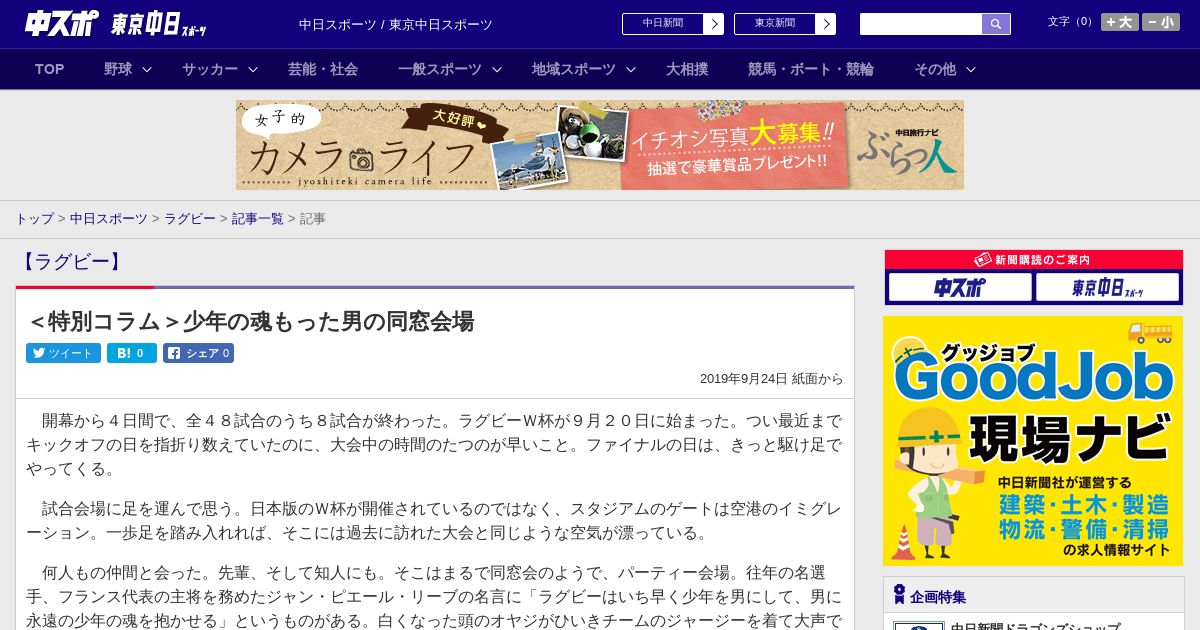The image size is (1200, 630).
Task: Expand the 一般スポーツ dropdown chevron
Action: click(x=497, y=69)
